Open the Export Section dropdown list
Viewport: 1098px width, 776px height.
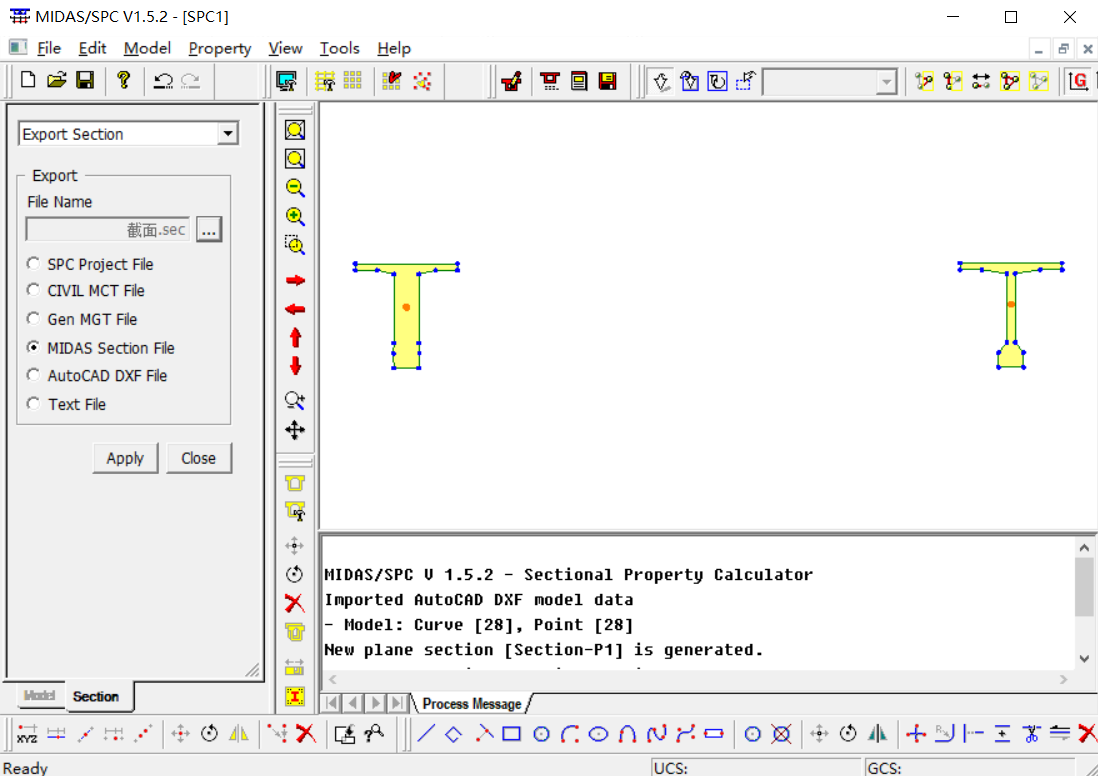click(228, 134)
